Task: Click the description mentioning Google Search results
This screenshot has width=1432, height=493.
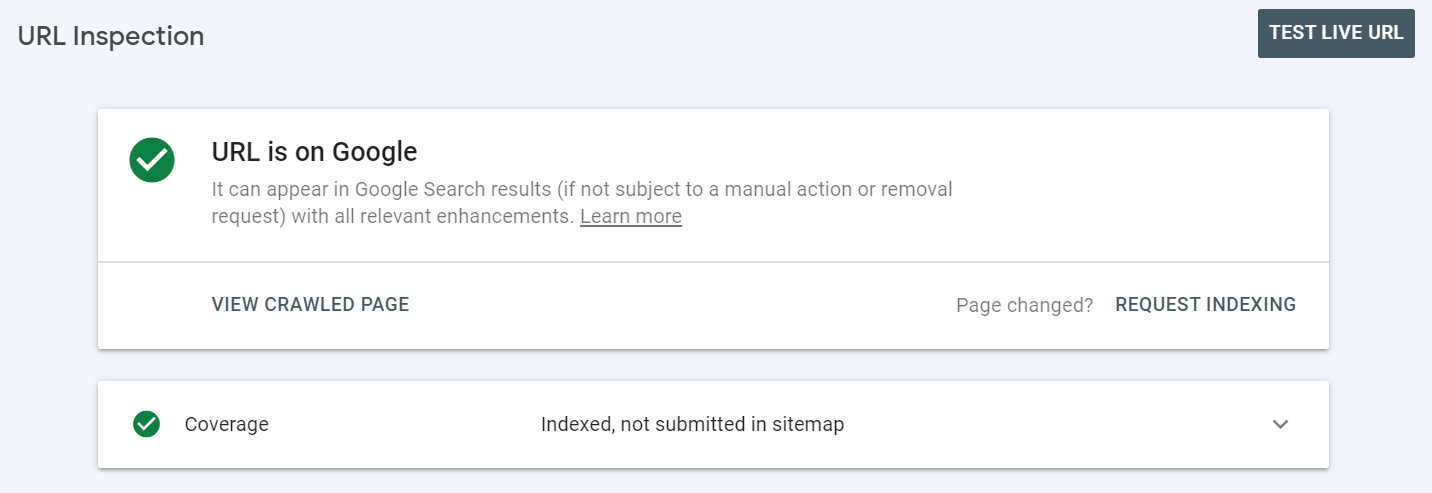Action: tap(580, 189)
